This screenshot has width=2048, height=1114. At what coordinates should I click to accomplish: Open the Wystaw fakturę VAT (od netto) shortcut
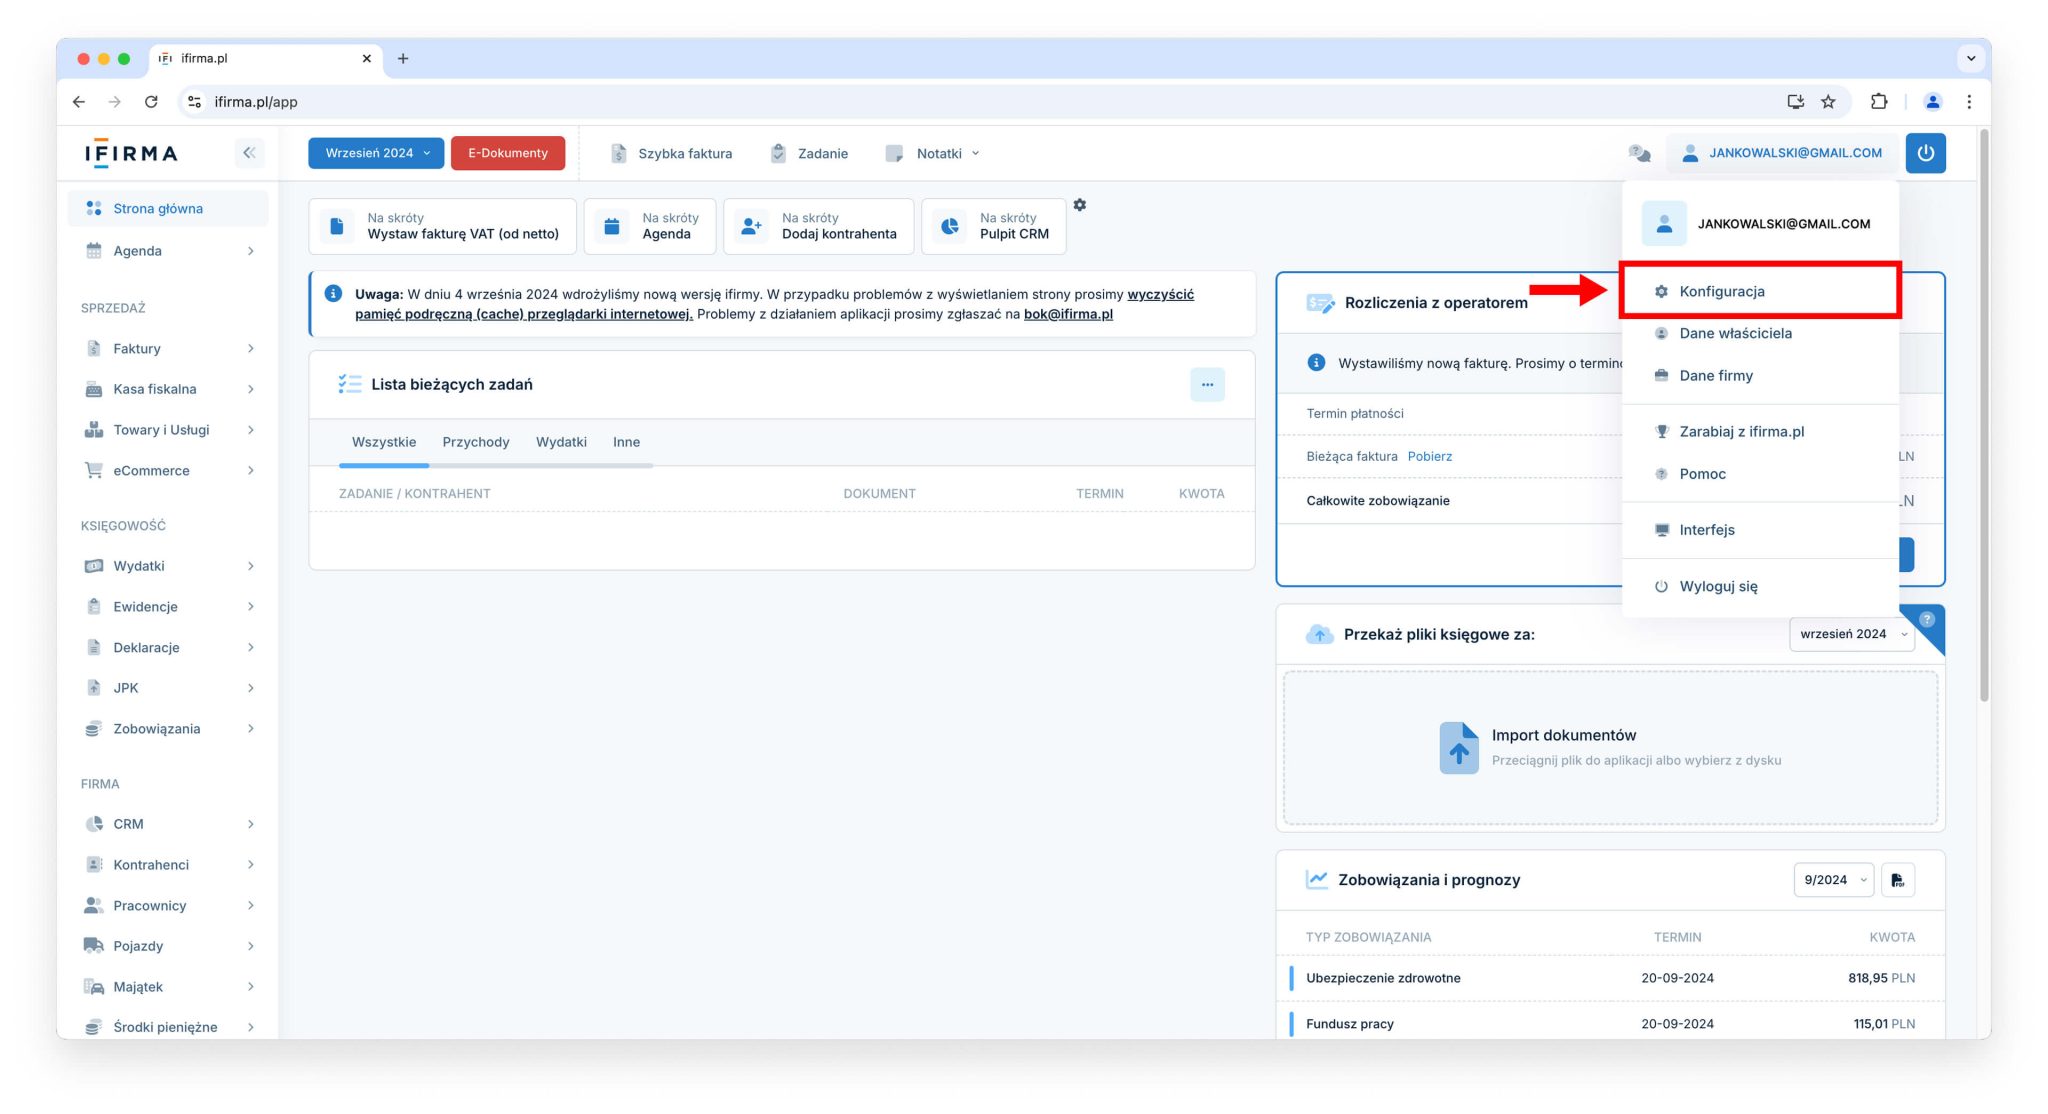tap(443, 226)
